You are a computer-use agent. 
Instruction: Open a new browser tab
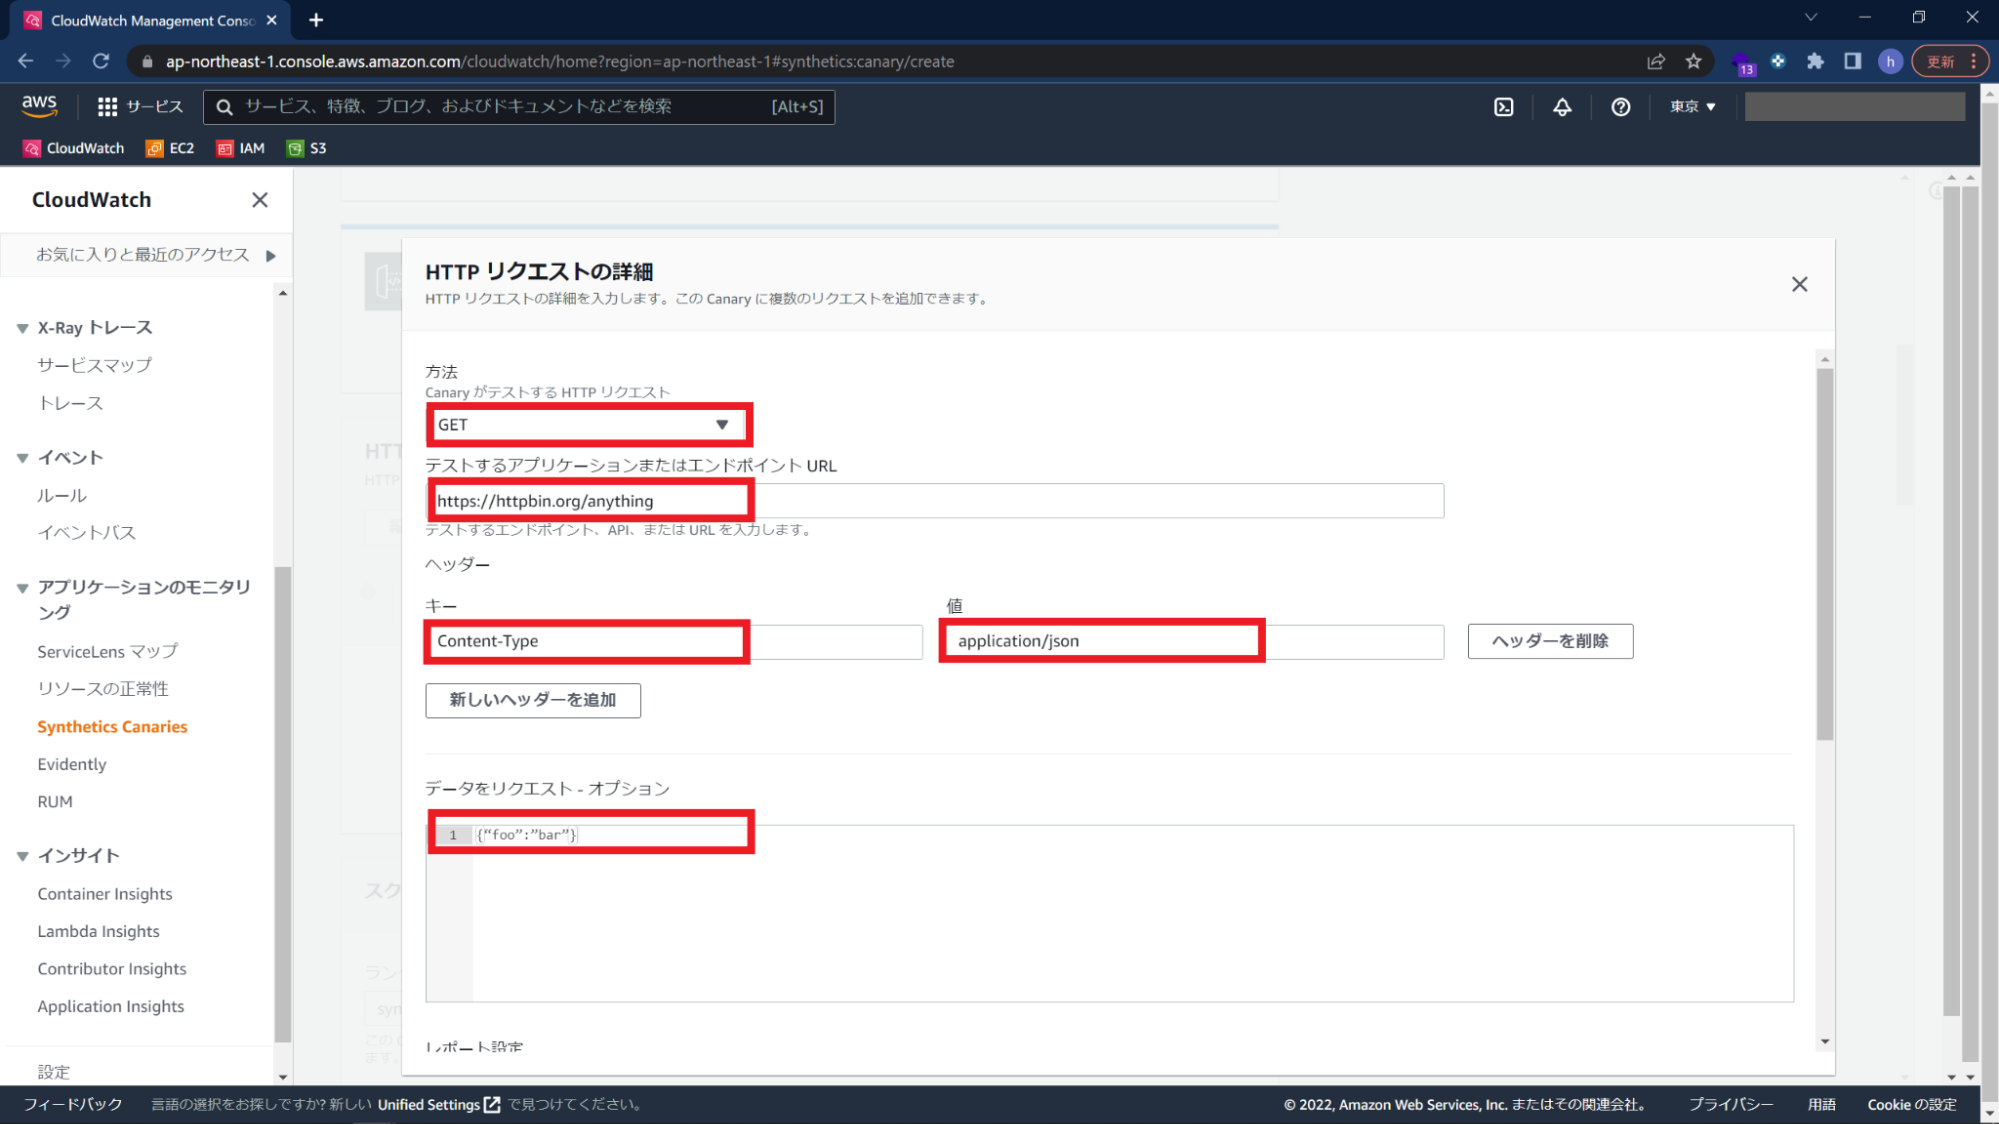pyautogui.click(x=316, y=20)
